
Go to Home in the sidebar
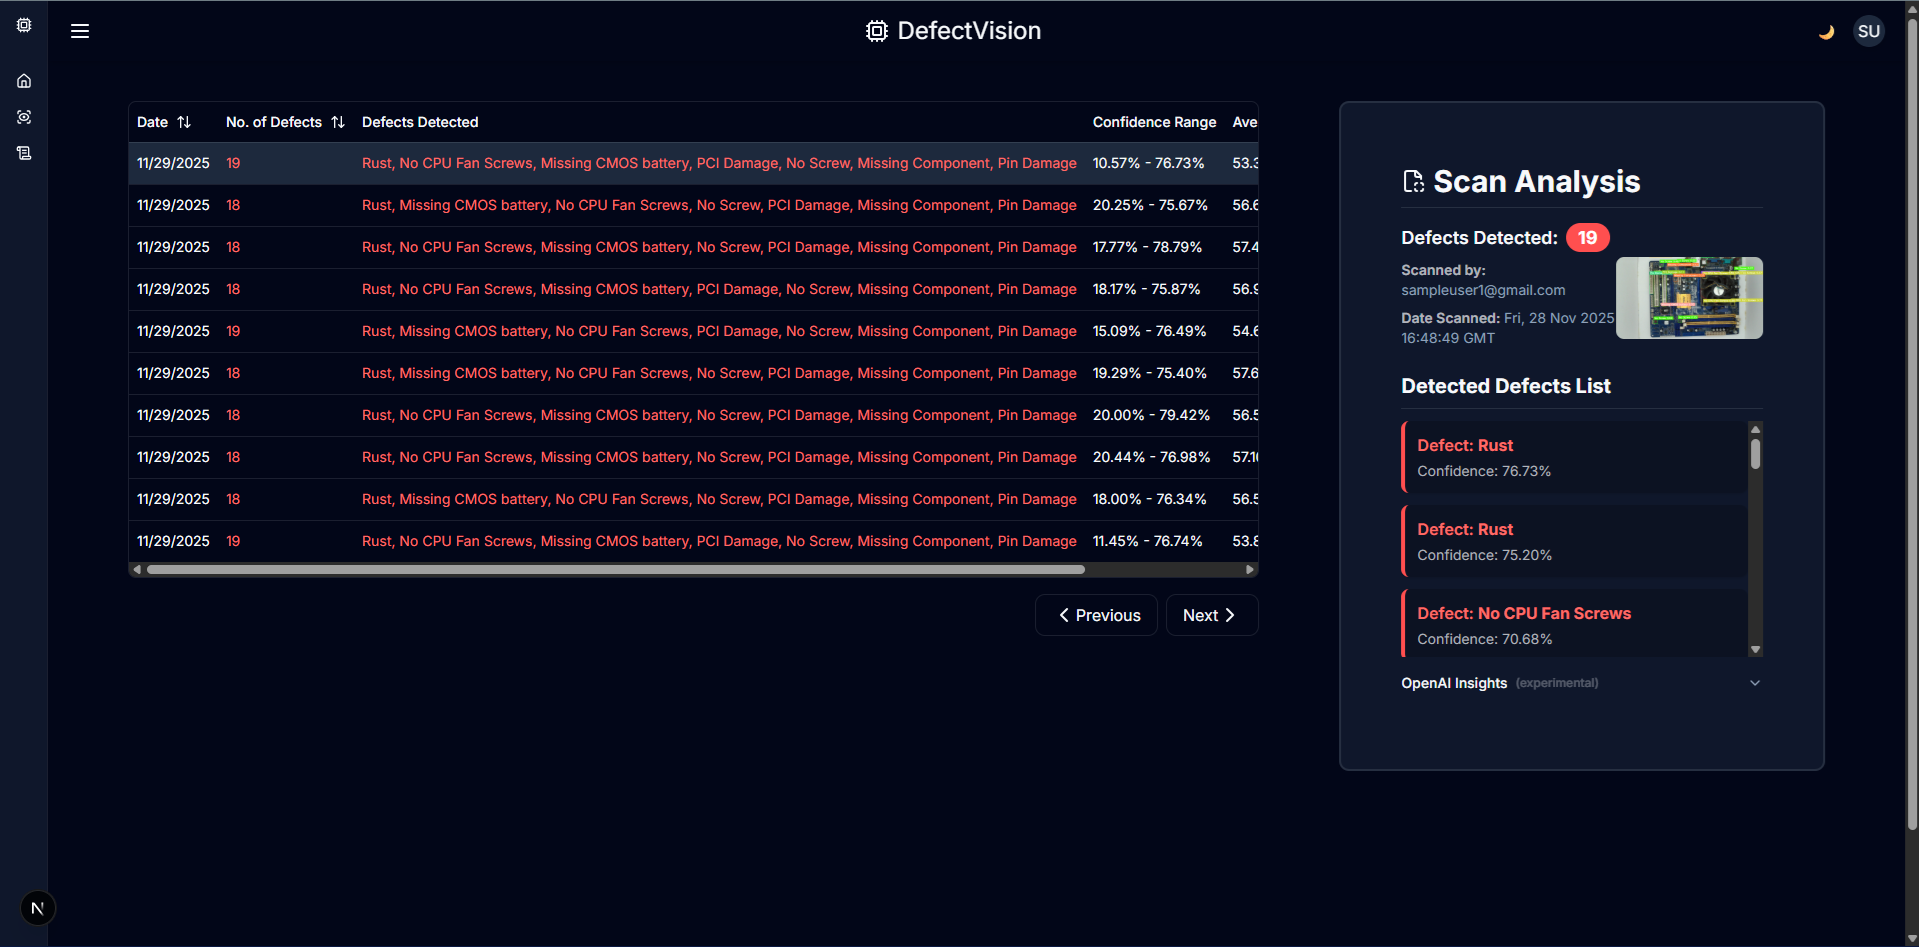coord(24,81)
